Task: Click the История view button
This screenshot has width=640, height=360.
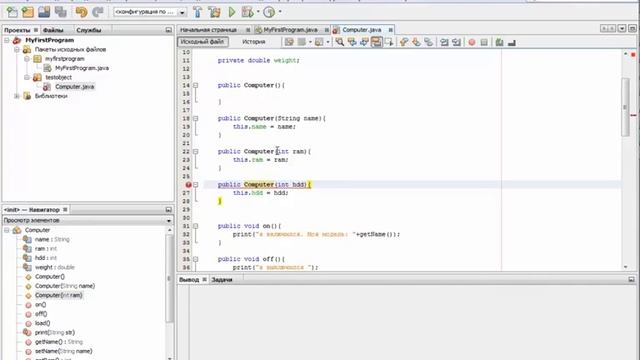Action: tap(253, 42)
